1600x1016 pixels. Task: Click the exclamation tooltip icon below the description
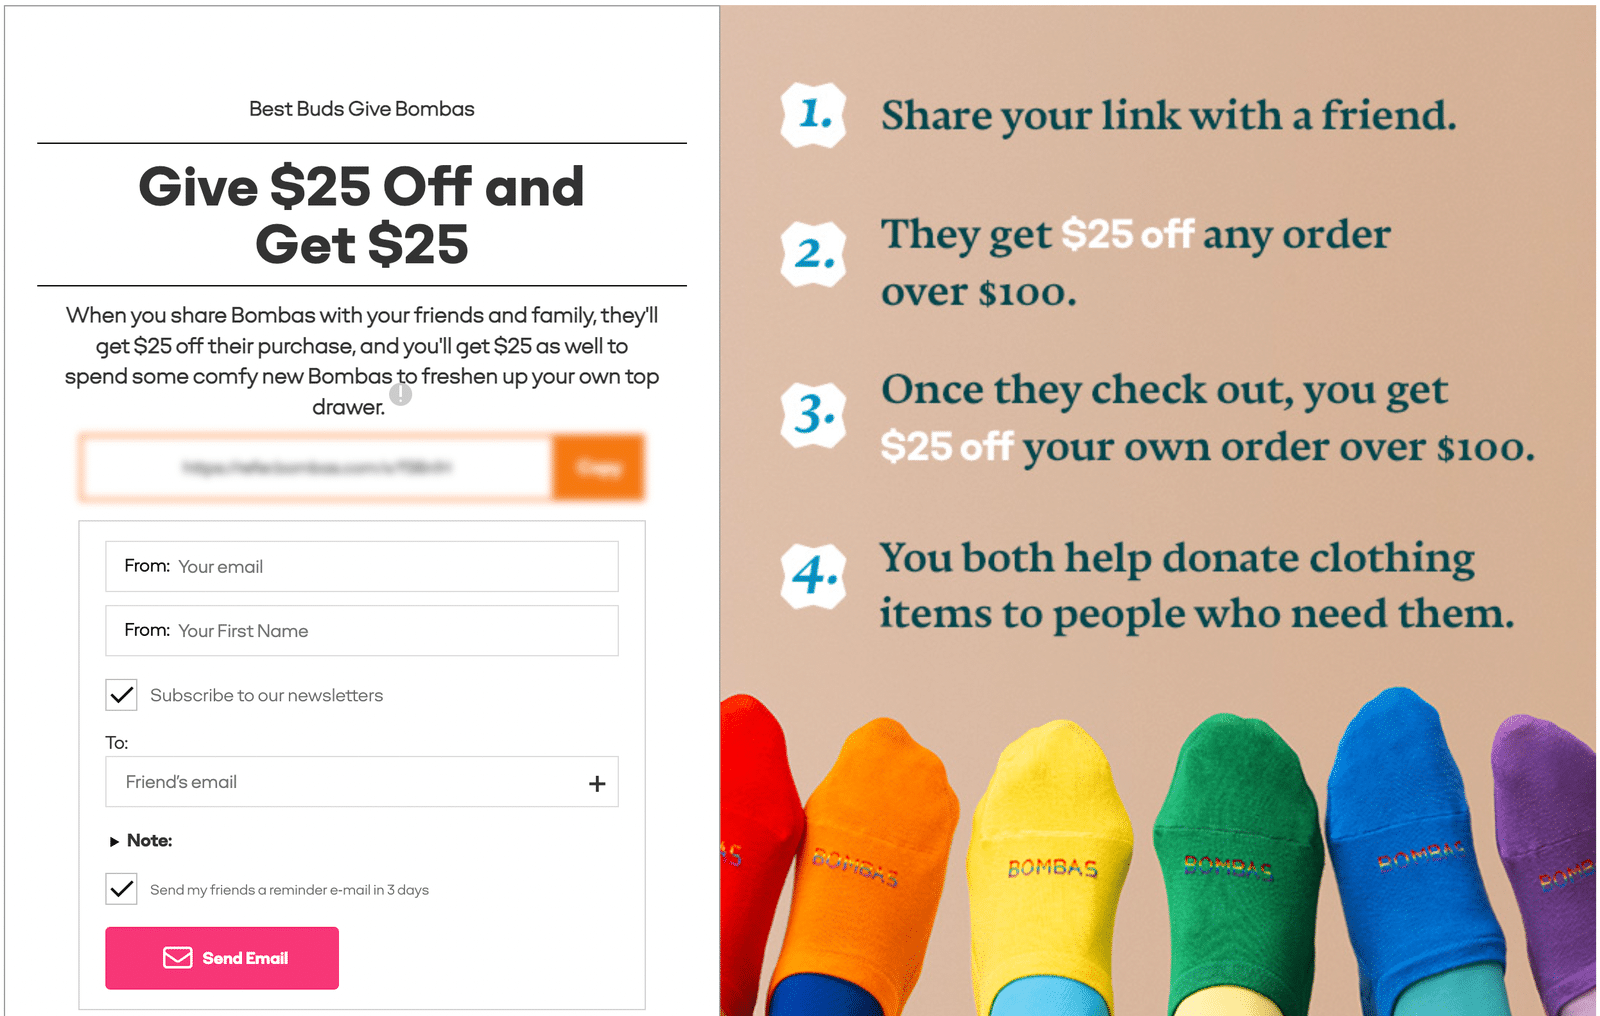point(401,395)
